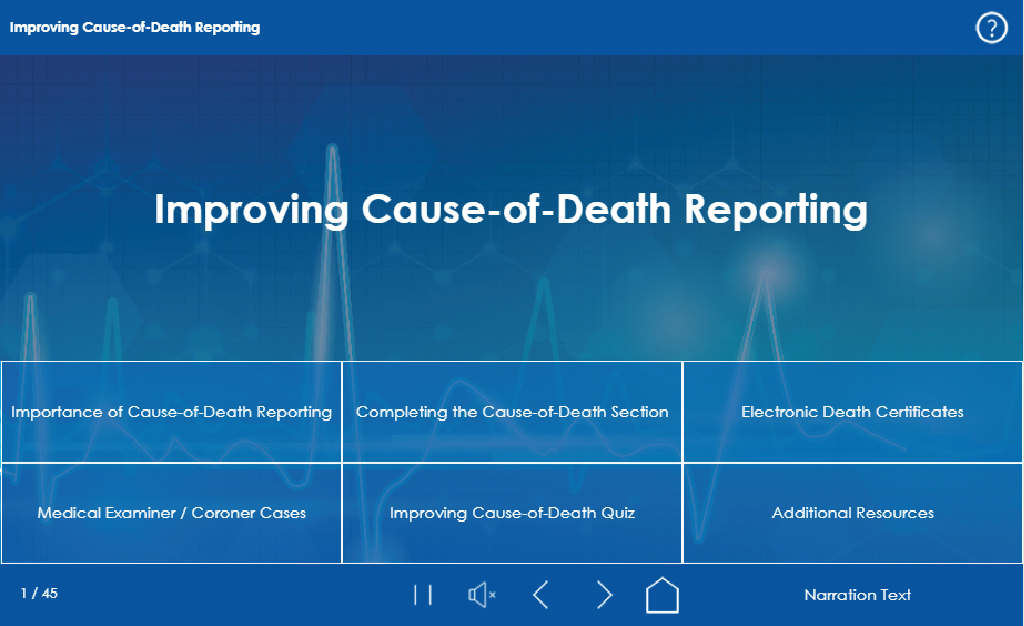The width and height of the screenshot is (1024, 626).
Task: Open the Additional Resources section
Action: click(x=852, y=512)
